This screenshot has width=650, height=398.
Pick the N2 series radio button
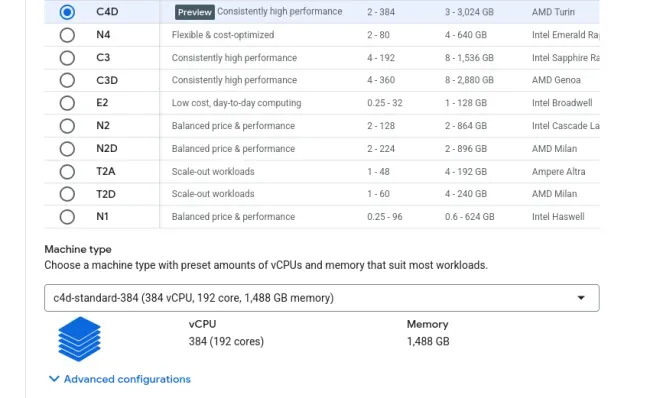(67, 126)
